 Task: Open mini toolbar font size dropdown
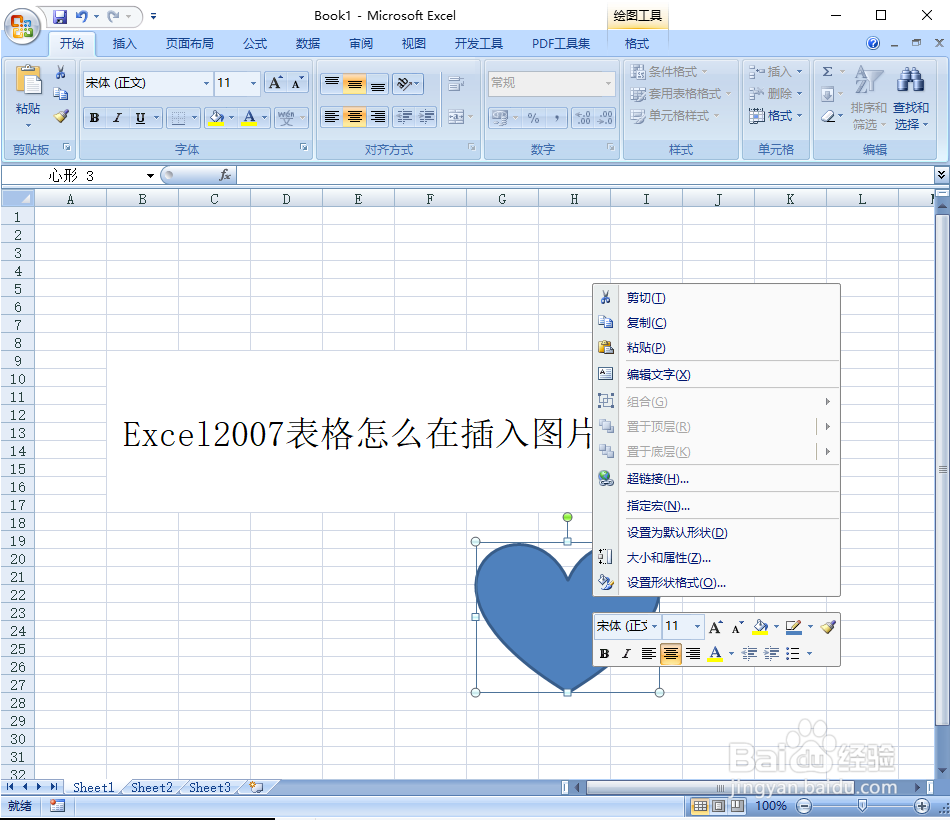pyautogui.click(x=697, y=626)
